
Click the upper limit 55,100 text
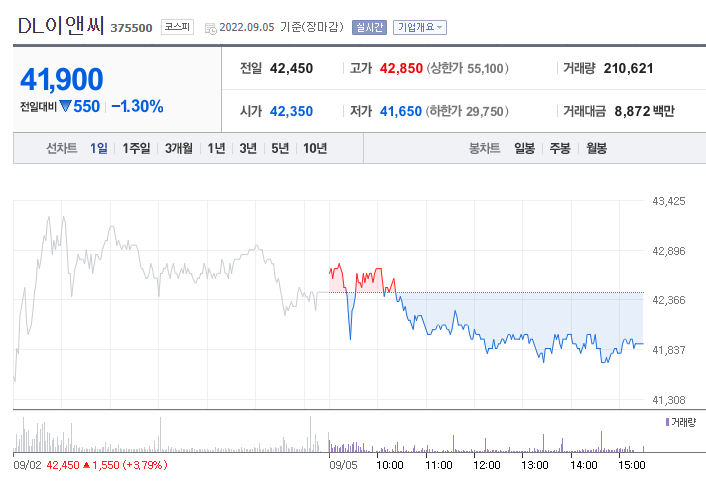[467, 68]
